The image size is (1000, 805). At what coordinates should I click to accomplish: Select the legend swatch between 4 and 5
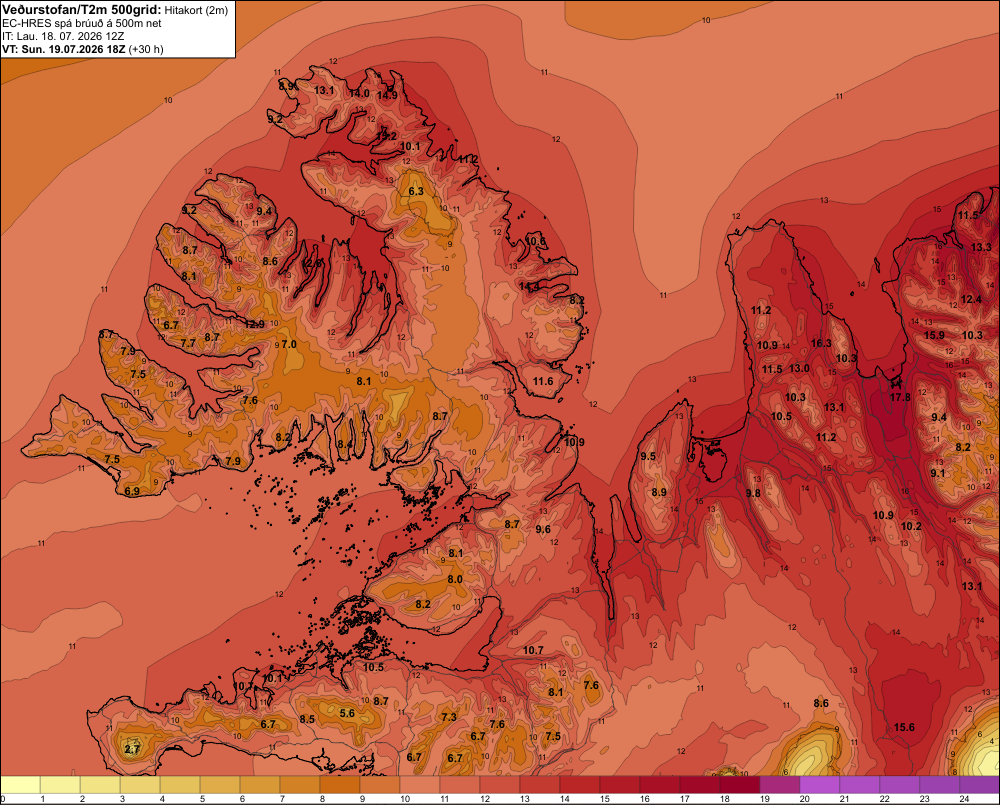(x=180, y=785)
